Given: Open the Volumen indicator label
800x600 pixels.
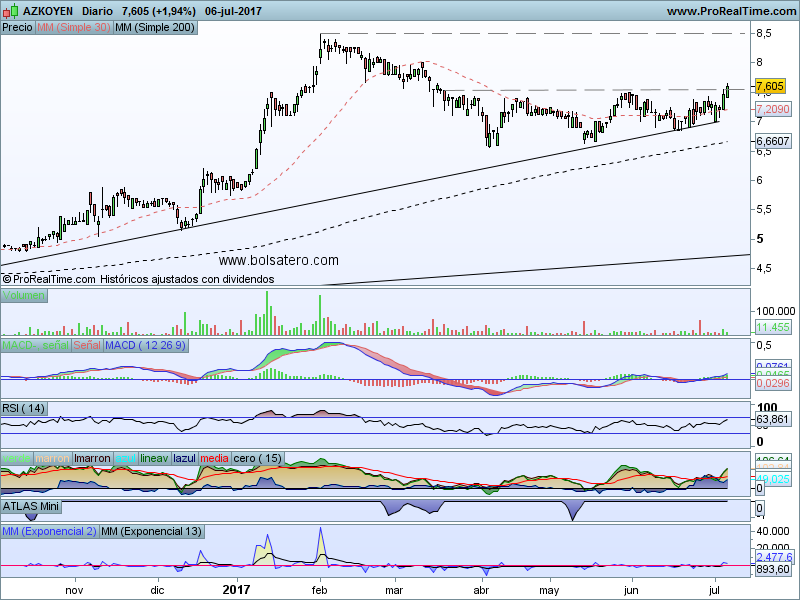Looking at the screenshot, I should [x=24, y=296].
